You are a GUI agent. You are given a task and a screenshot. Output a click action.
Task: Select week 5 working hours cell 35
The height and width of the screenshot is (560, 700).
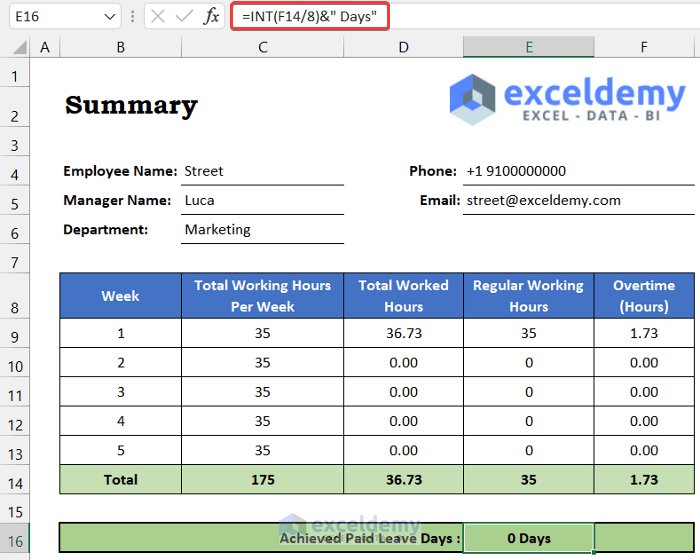tap(262, 450)
